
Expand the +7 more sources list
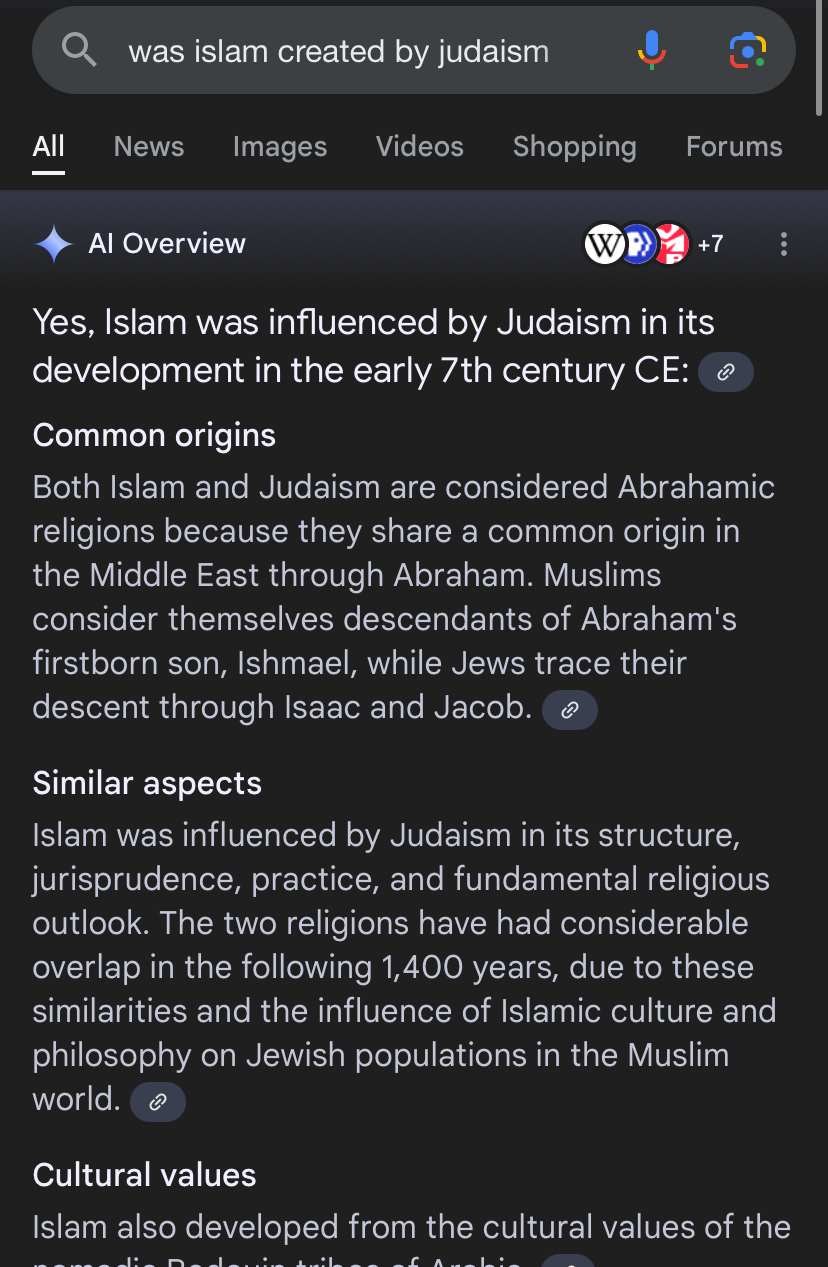[x=710, y=244]
